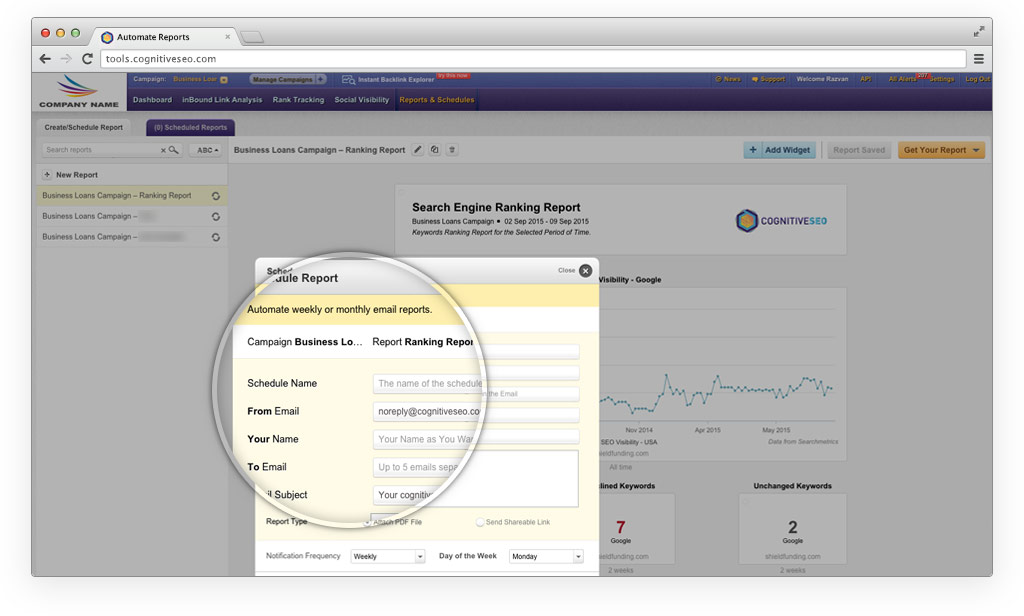Viewport: 1024px width, 616px height.
Task: Click the new tab button beside Automate Reports
Action: (252, 37)
